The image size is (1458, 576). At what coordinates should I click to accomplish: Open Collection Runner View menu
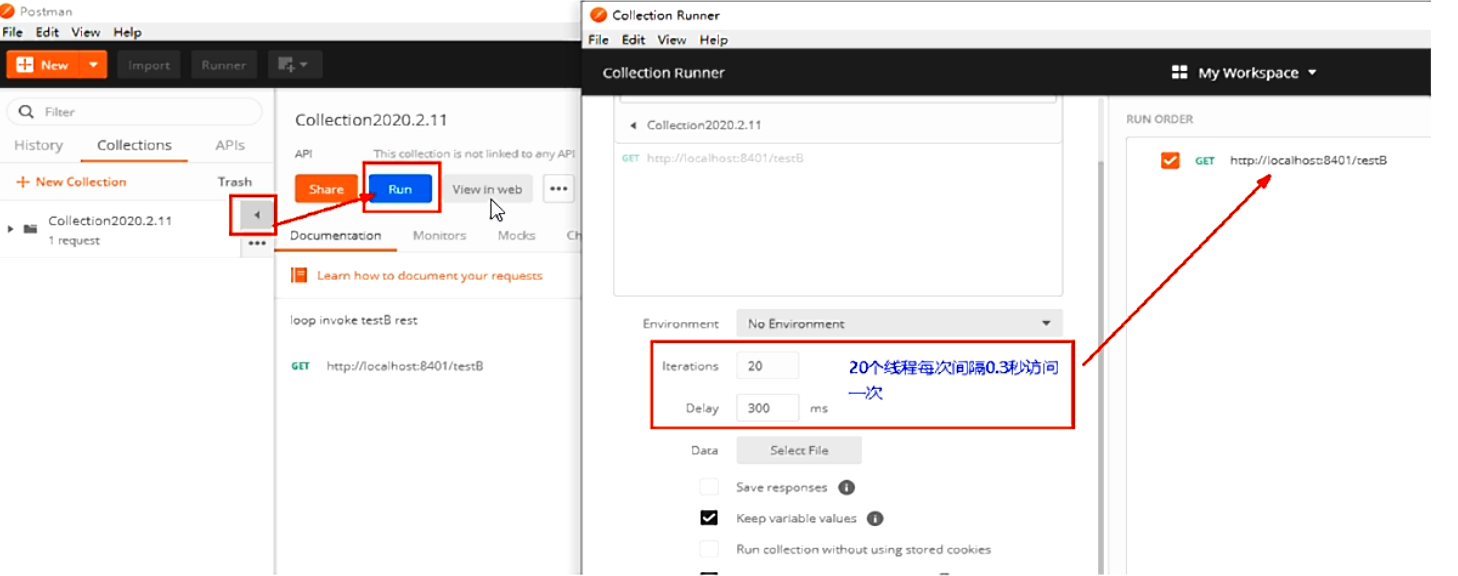[672, 40]
